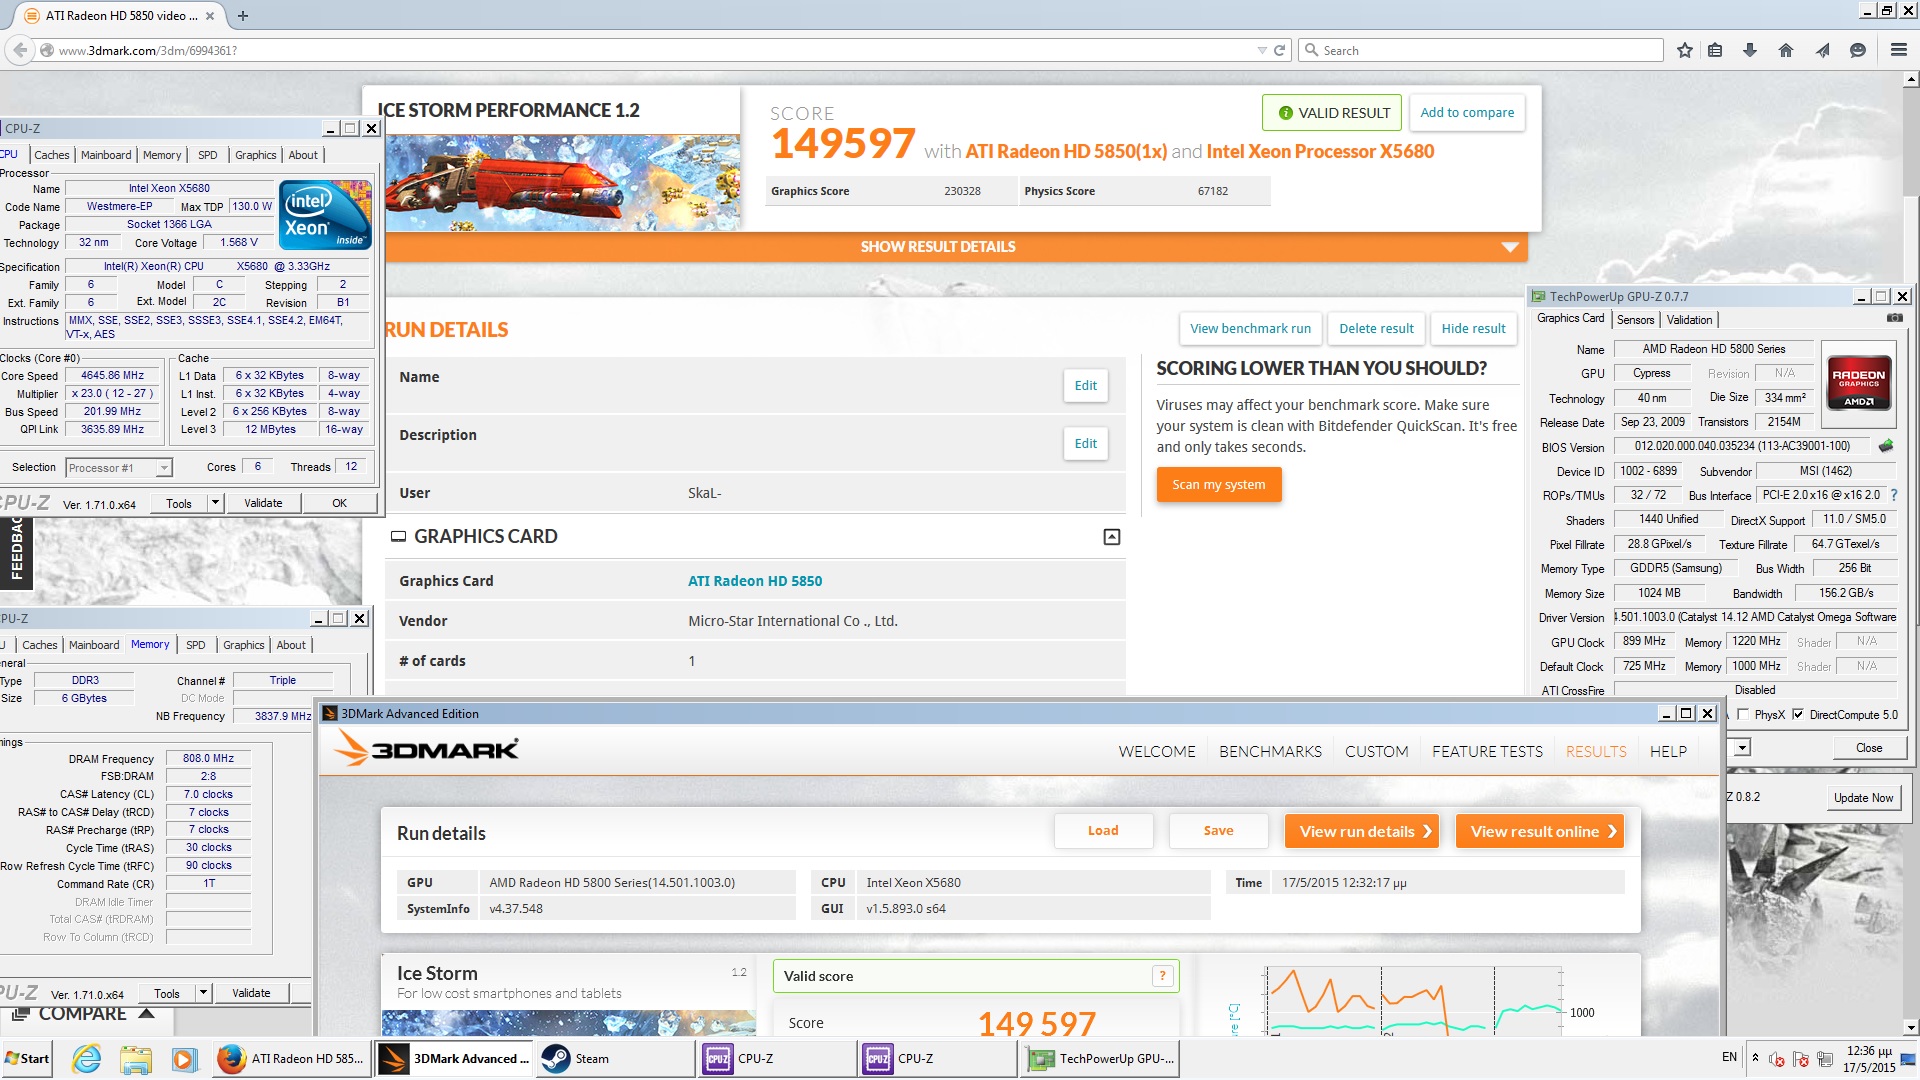1920x1080 pixels.
Task: Click View result online in 3DMark
Action: click(x=1540, y=831)
